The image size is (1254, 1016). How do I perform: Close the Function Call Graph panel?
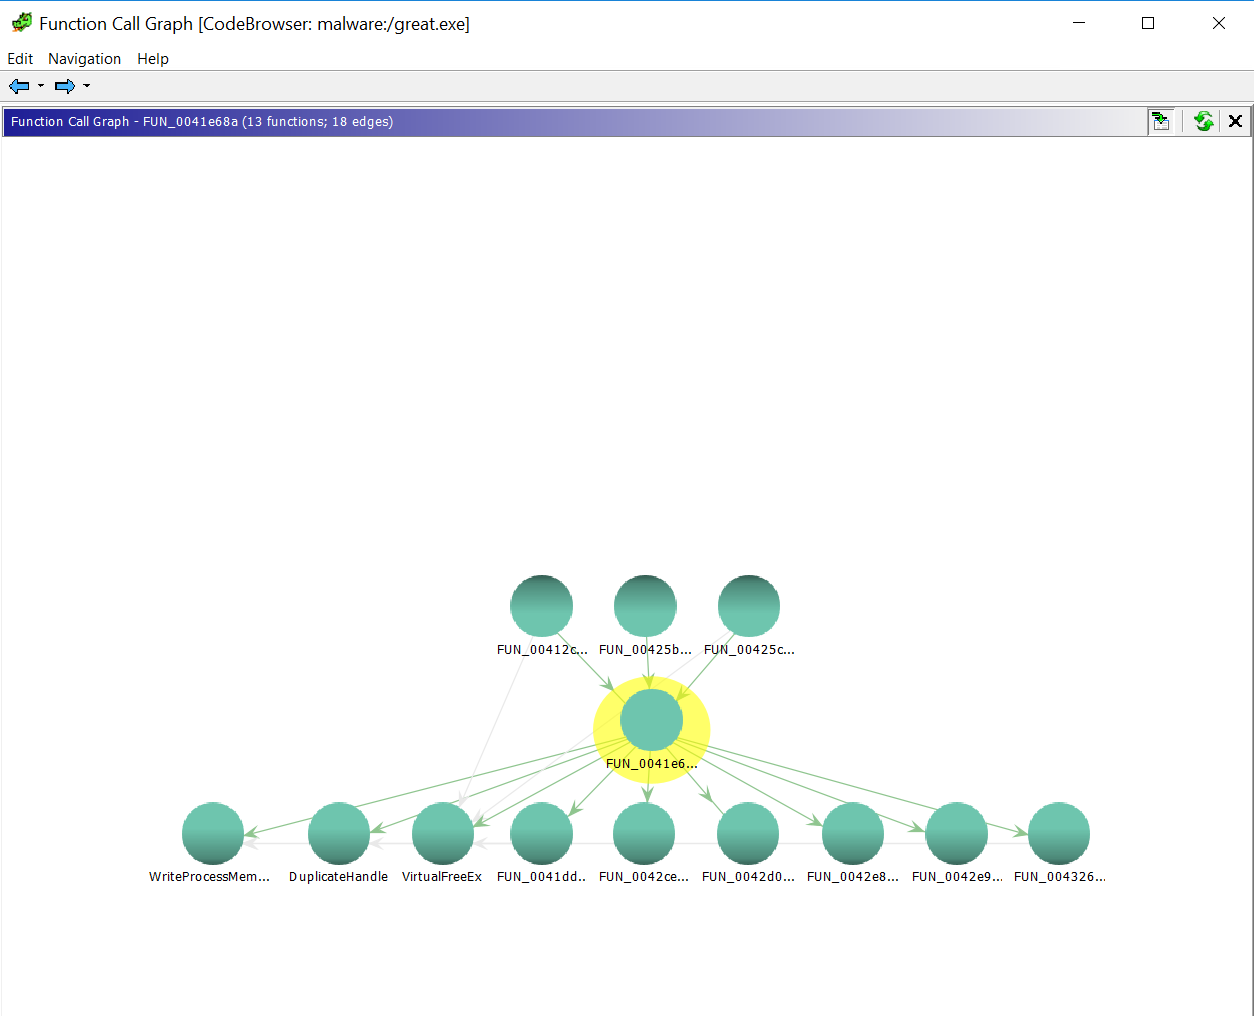(x=1236, y=121)
